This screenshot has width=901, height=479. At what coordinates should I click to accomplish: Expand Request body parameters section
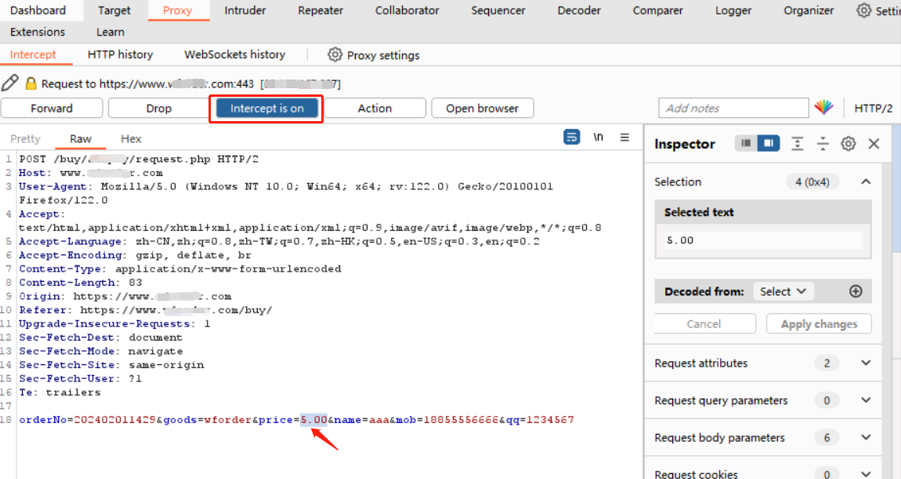(x=866, y=438)
